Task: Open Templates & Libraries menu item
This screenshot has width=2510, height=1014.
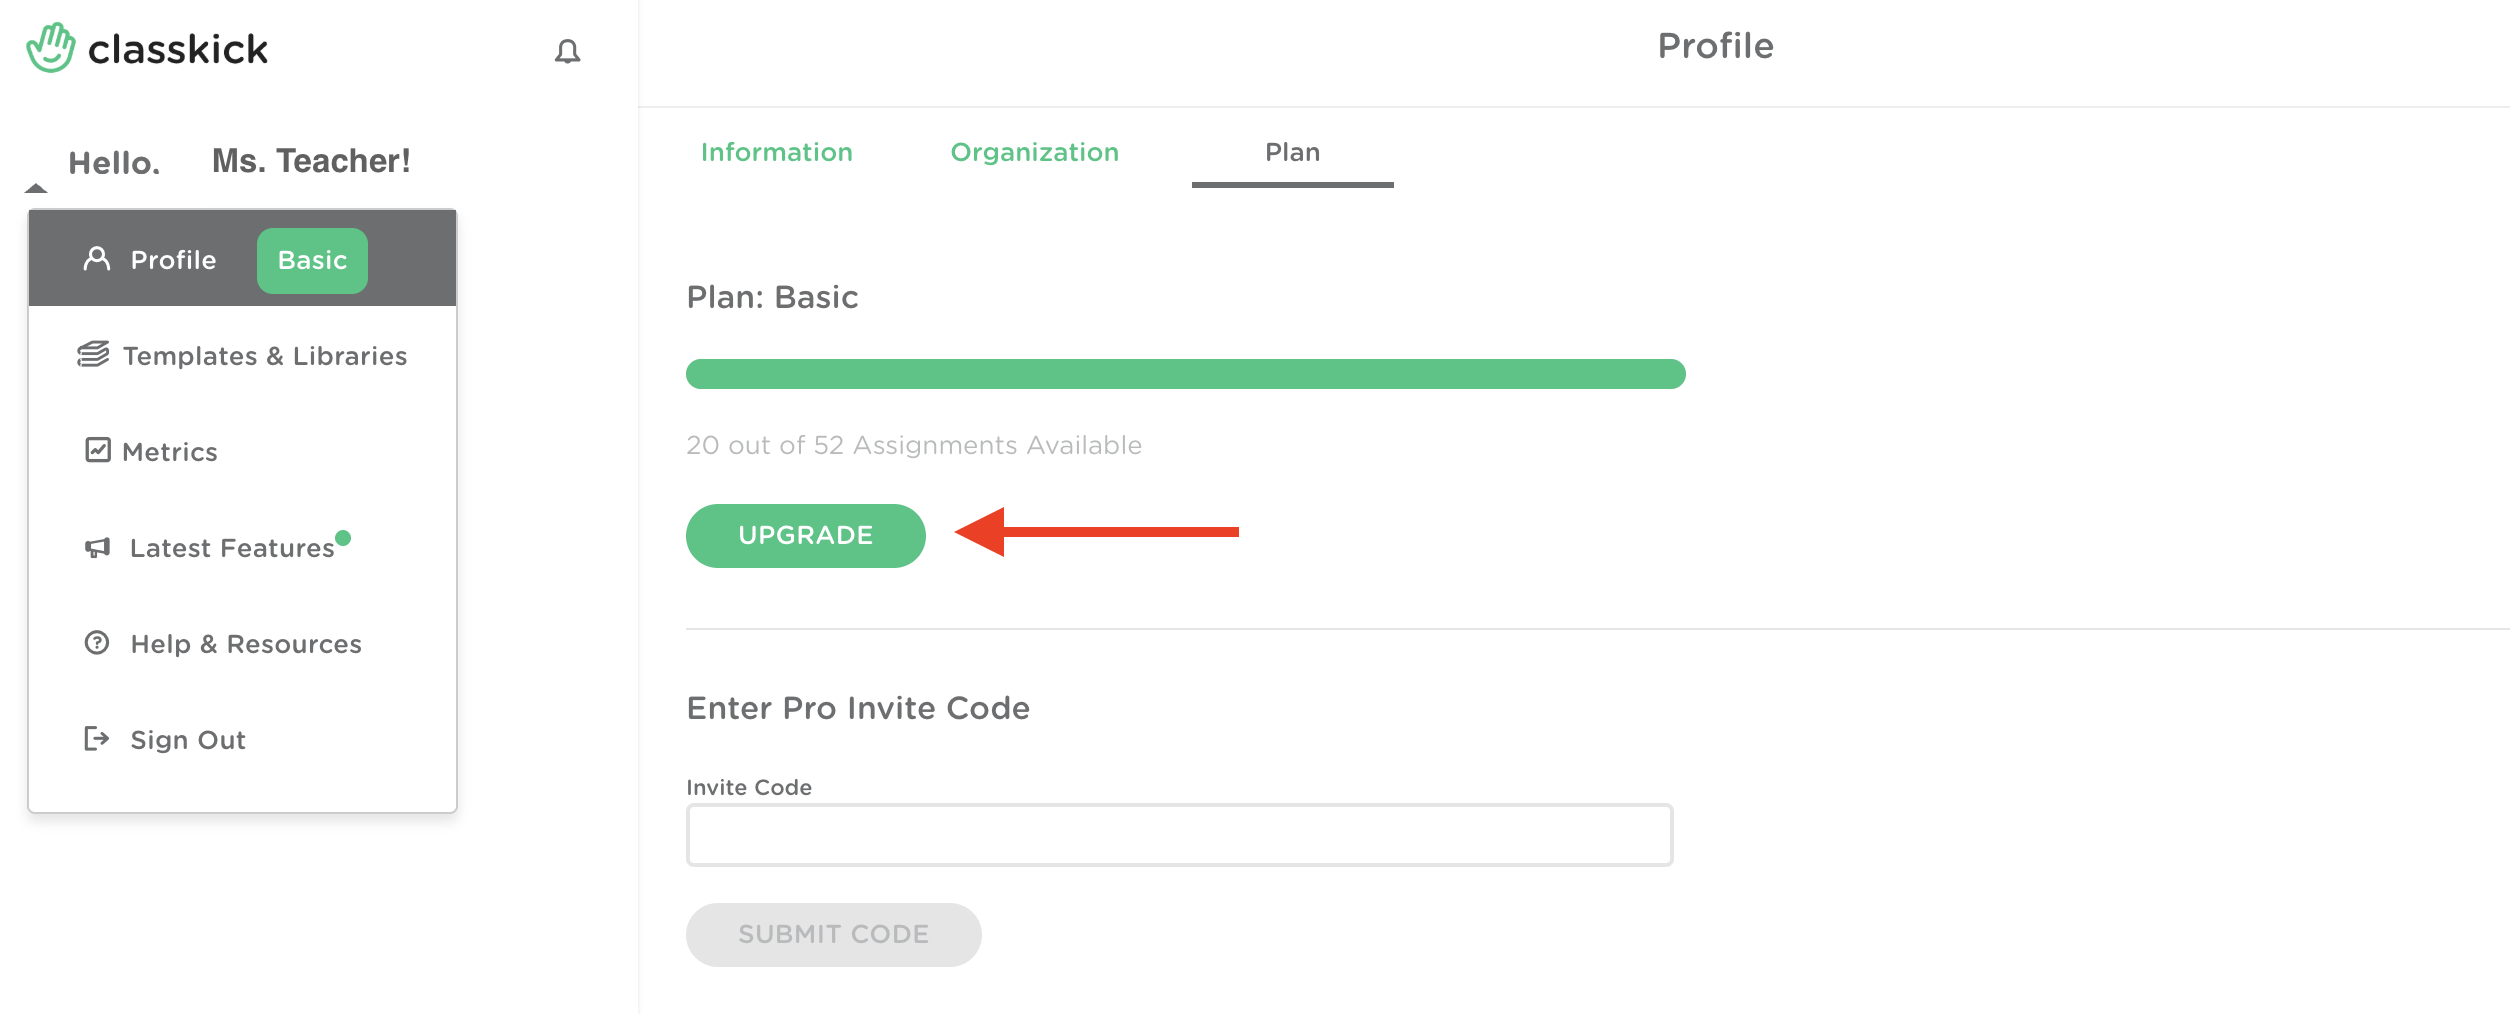Action: [x=242, y=355]
